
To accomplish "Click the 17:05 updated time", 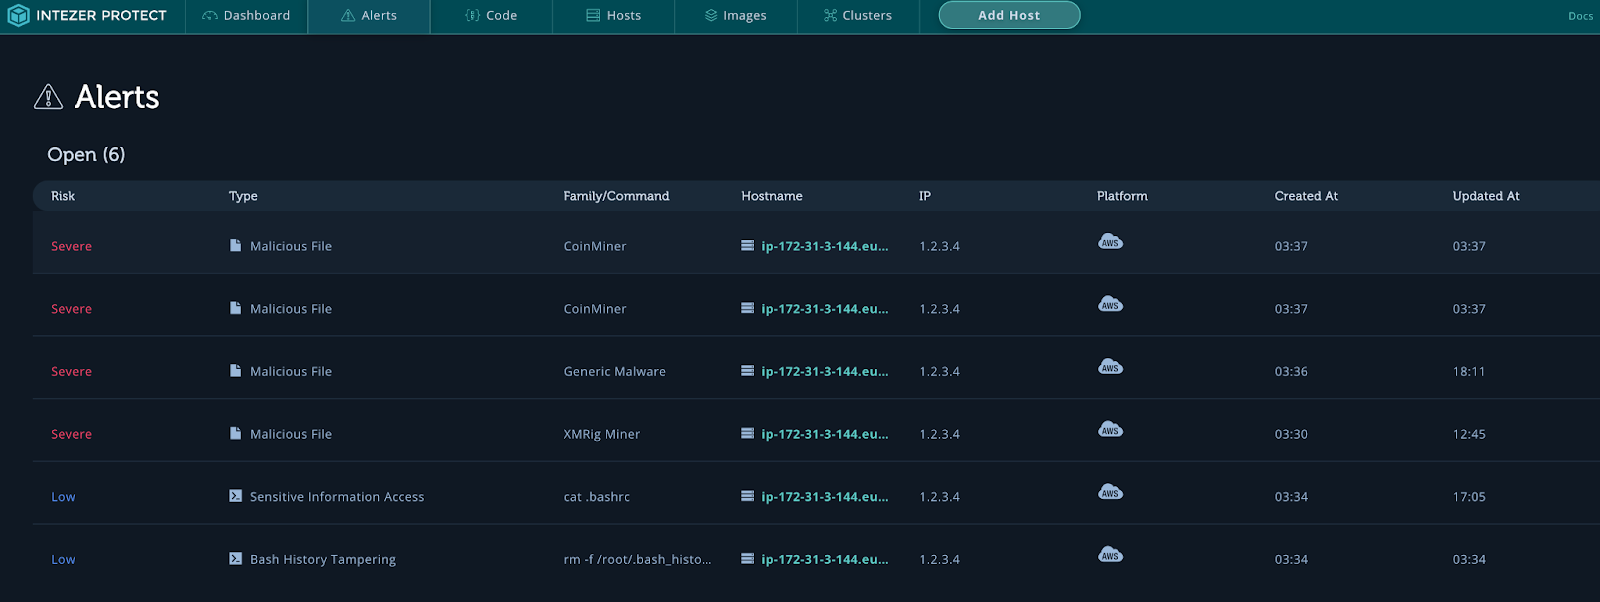I will pyautogui.click(x=1469, y=497).
